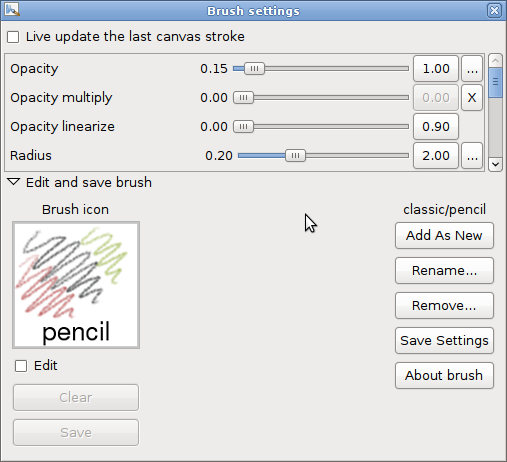The image size is (507, 462).
Task: Reset Opacity linearize to 0.90
Action: click(436, 127)
